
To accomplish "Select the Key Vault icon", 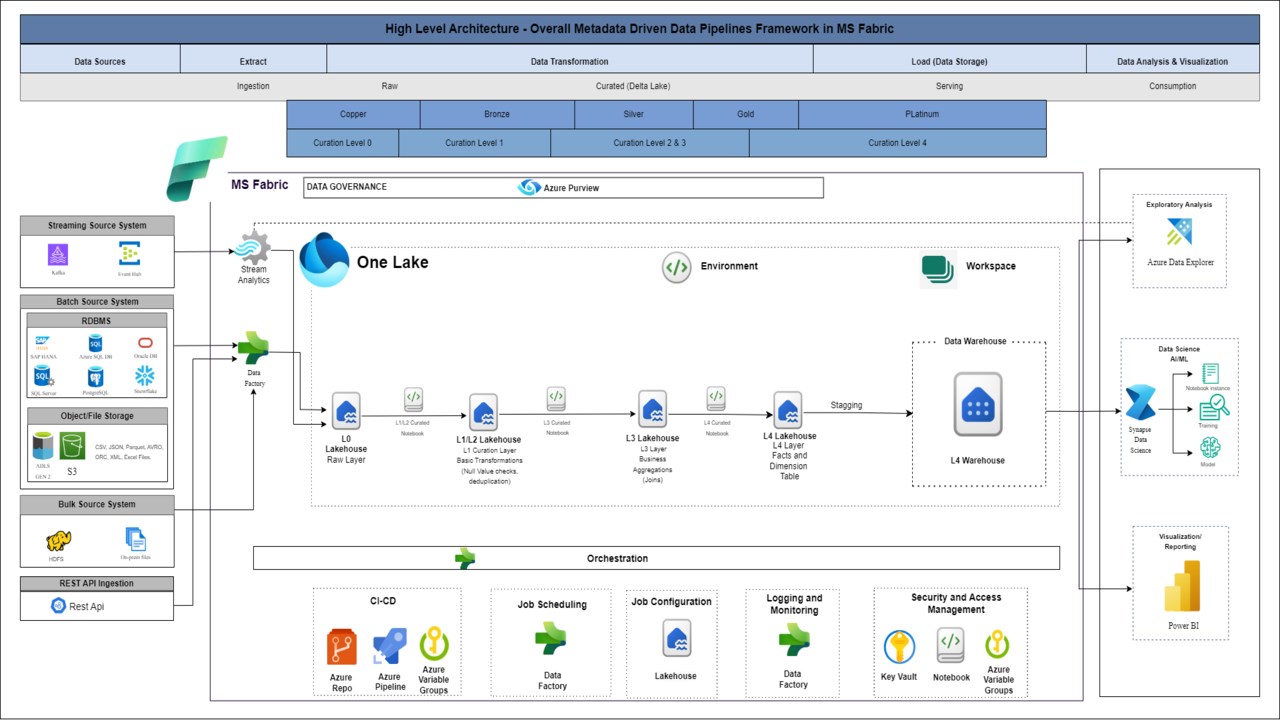I will (x=899, y=647).
